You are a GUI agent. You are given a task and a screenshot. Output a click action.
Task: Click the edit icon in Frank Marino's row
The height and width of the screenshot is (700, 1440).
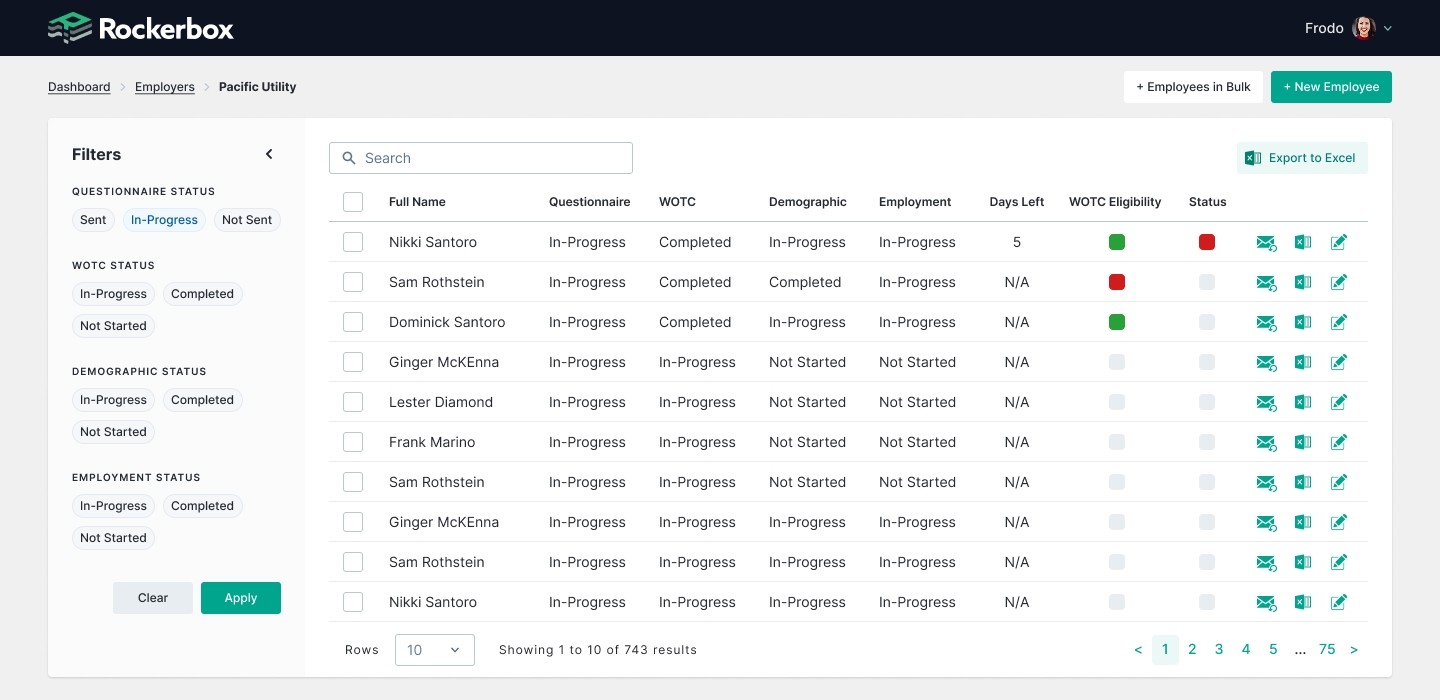click(1339, 442)
